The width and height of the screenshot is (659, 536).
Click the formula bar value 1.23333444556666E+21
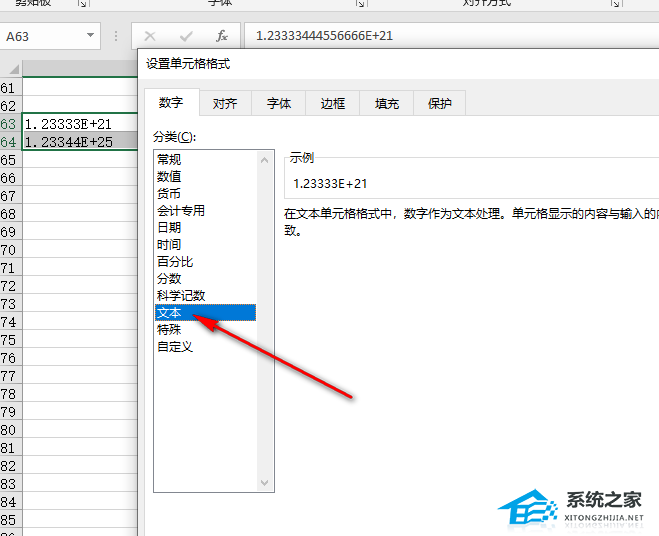point(324,36)
